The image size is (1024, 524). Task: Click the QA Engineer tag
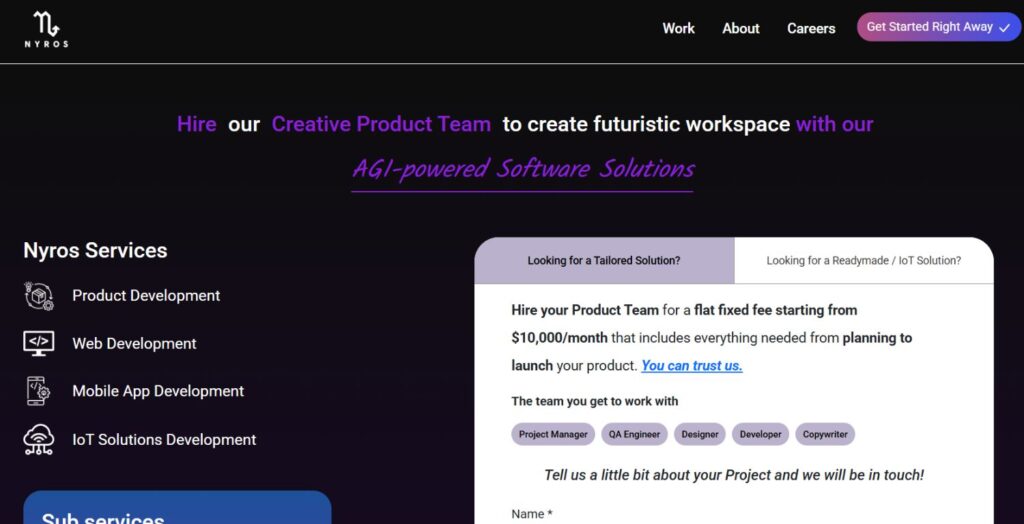[x=635, y=434]
